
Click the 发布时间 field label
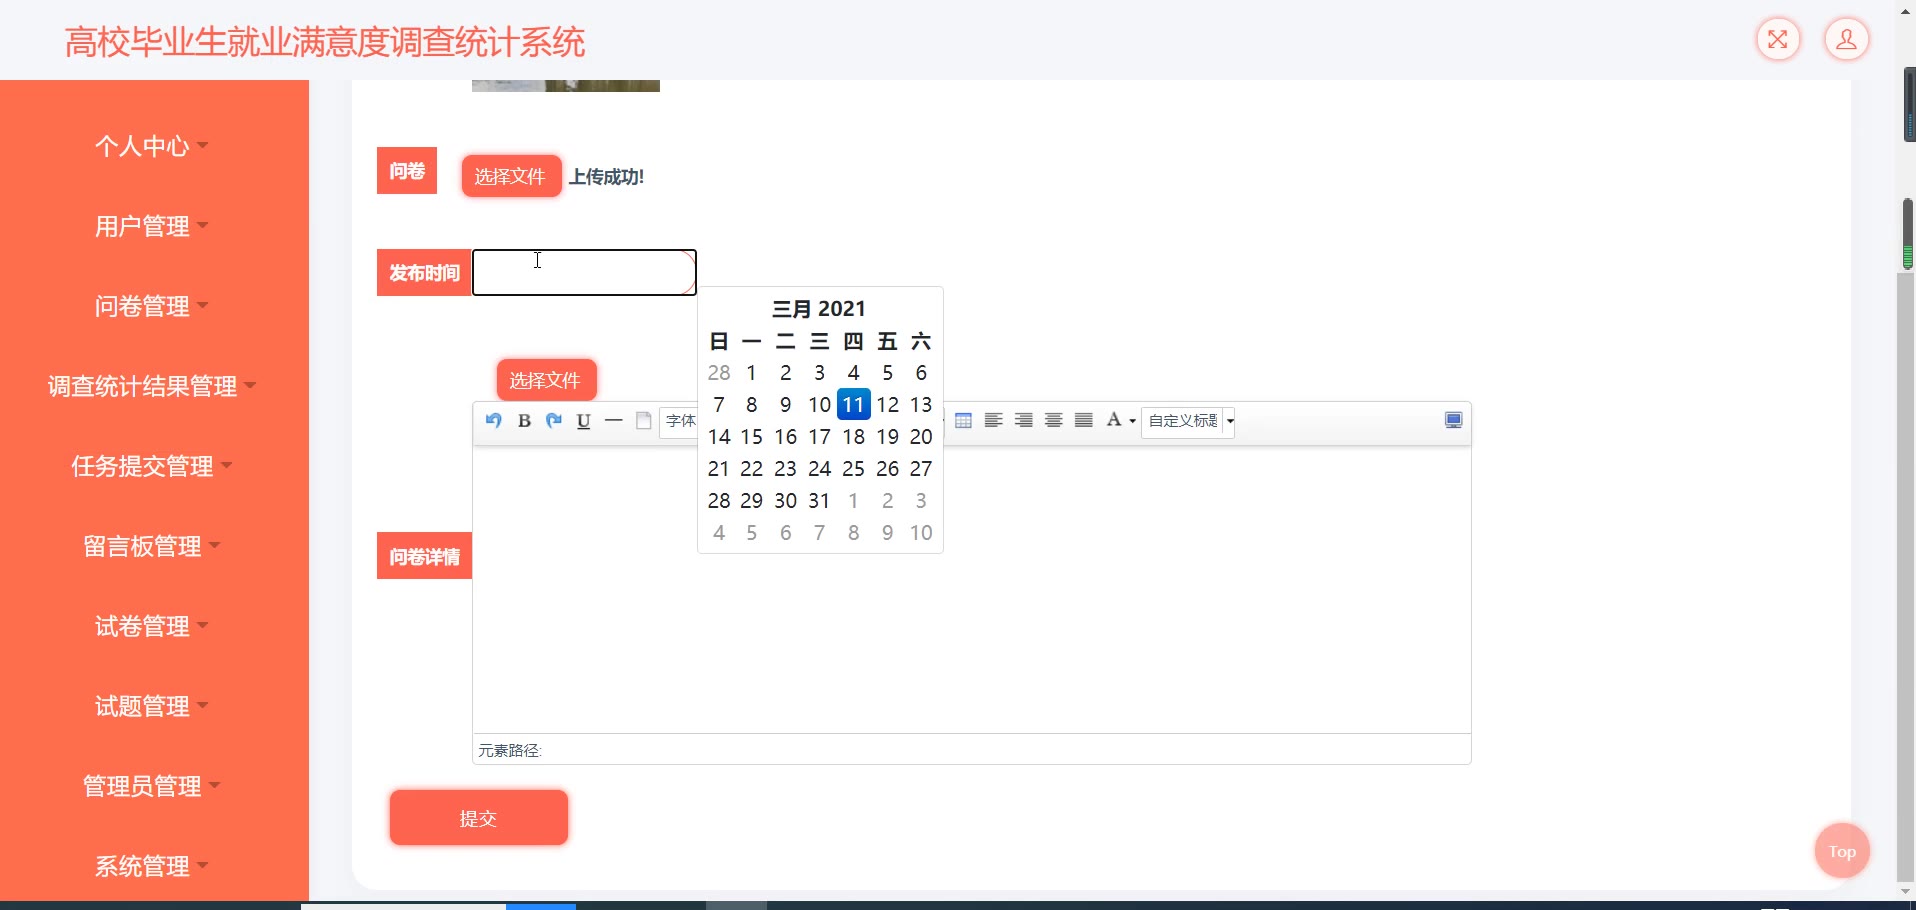424,273
